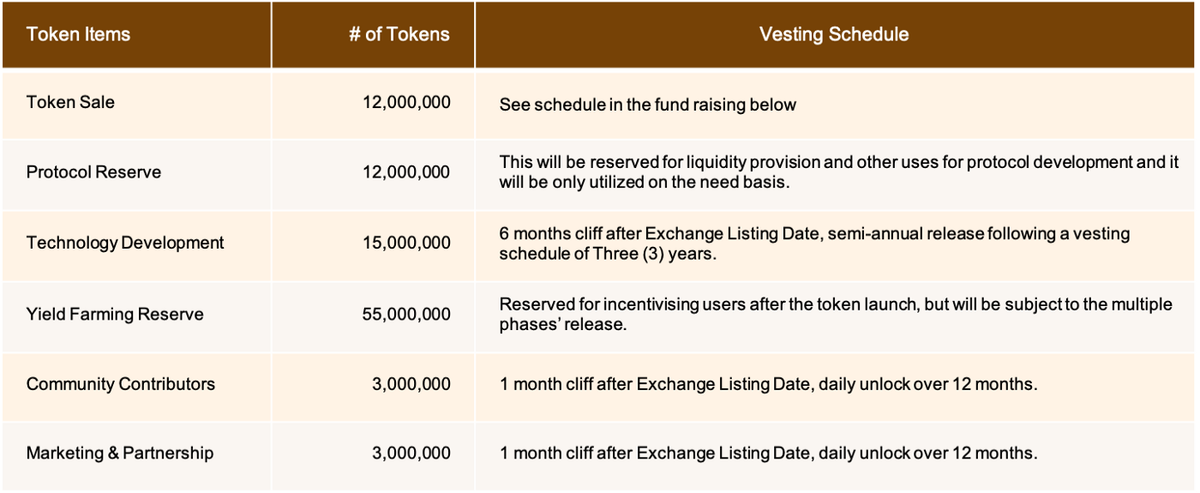
Task: Click "See schedule in the fund raising below" text
Action: tap(647, 104)
